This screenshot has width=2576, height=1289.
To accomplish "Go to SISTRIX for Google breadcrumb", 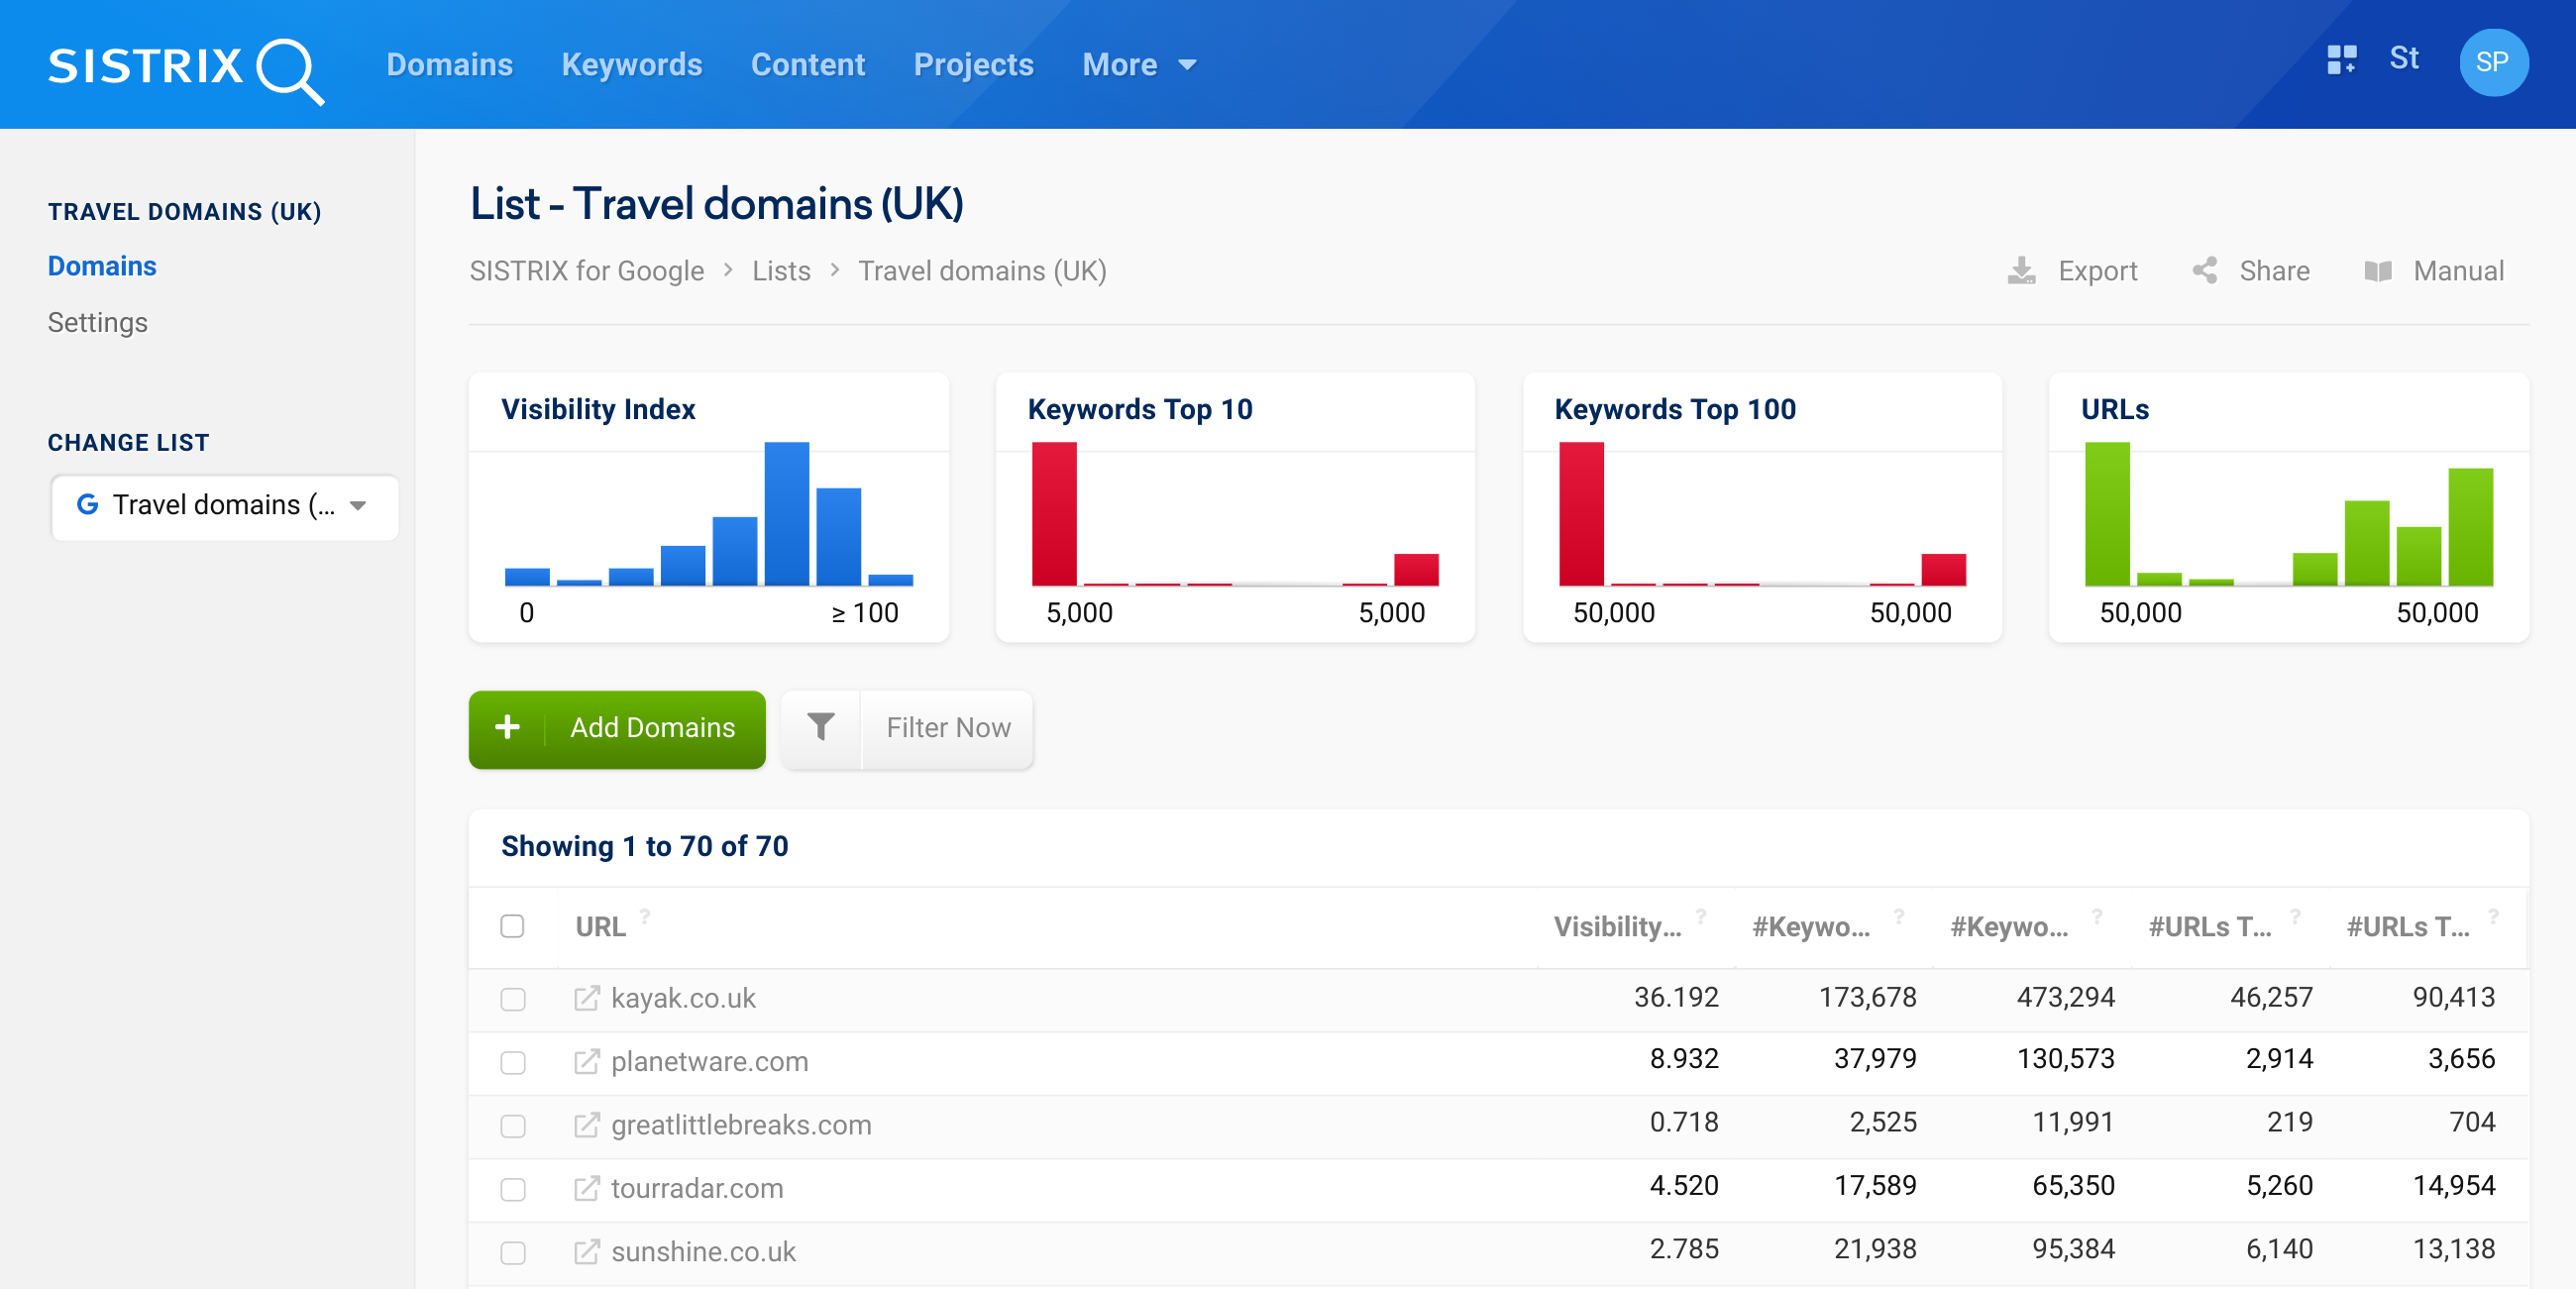I will pos(587,271).
